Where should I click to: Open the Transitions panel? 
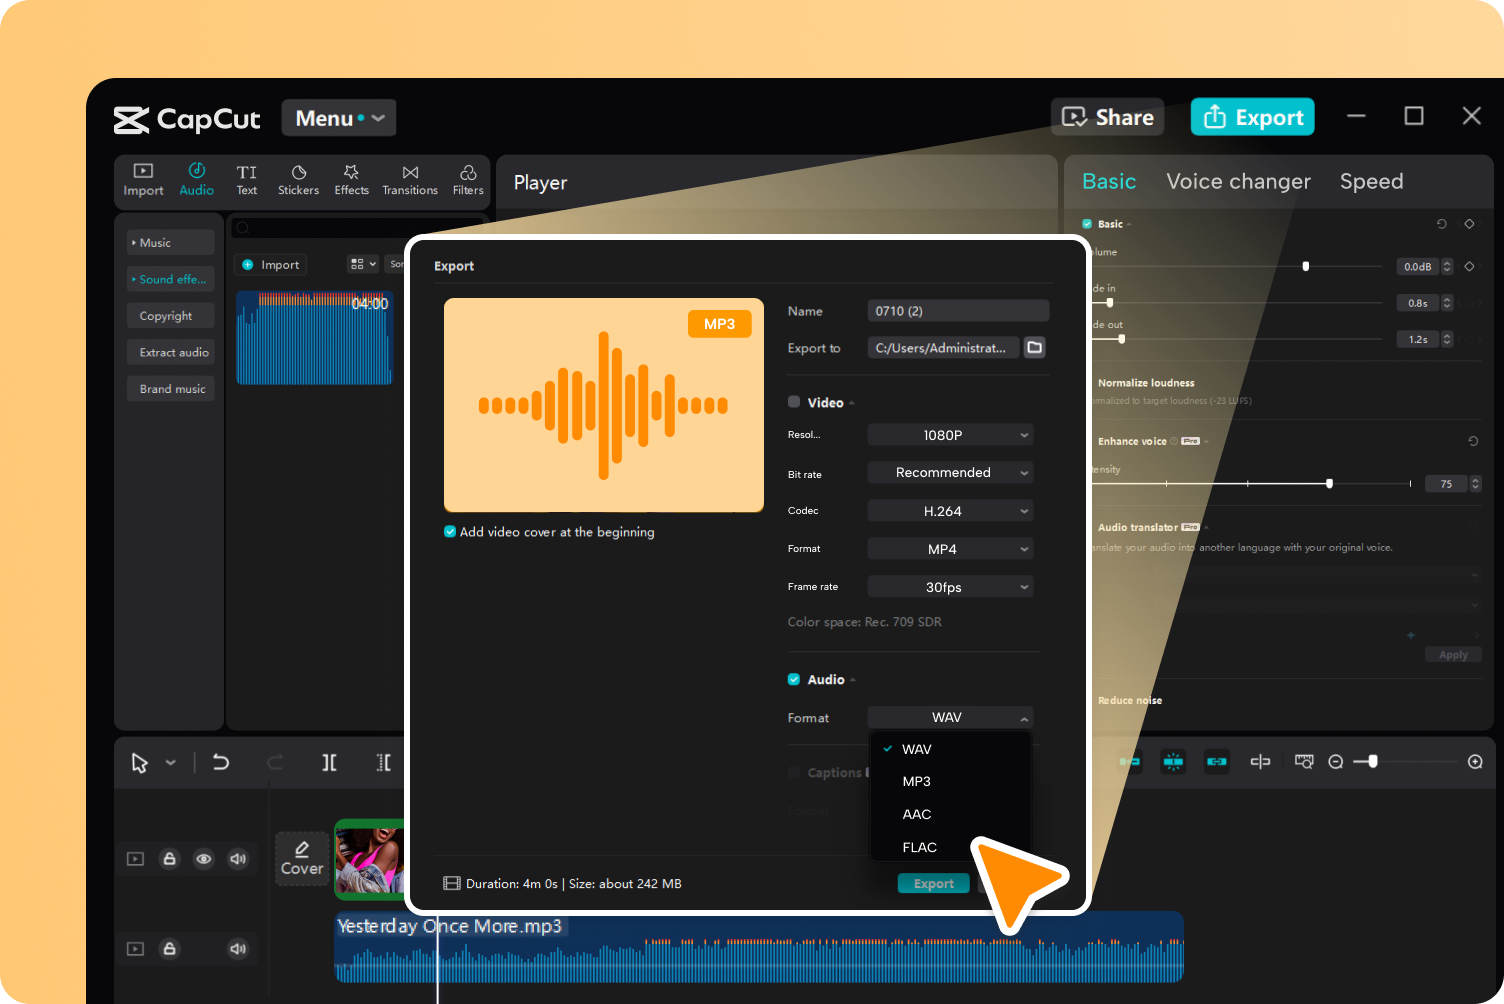click(x=409, y=180)
